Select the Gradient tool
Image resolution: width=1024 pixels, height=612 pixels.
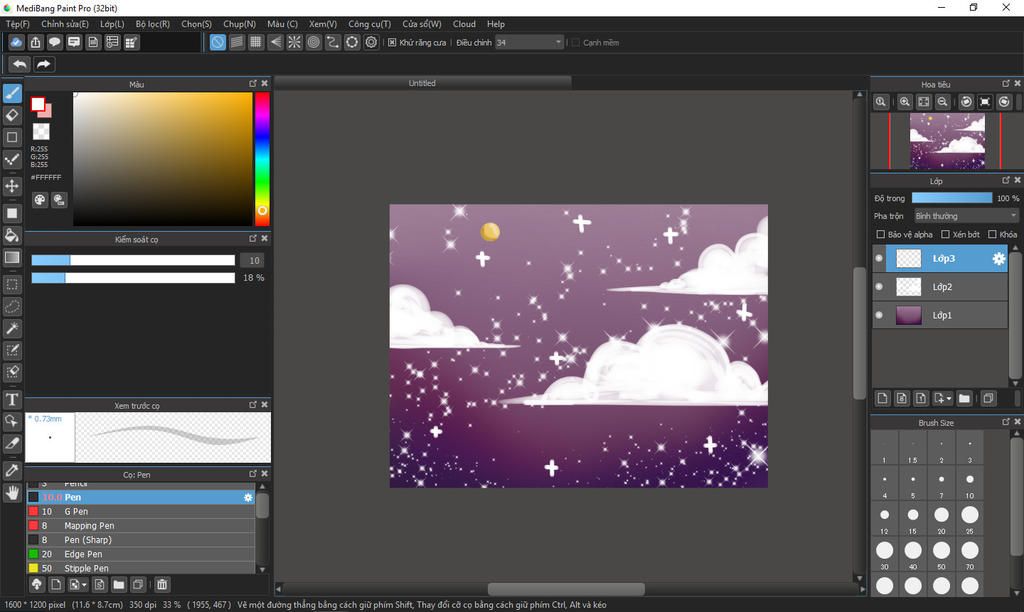pyautogui.click(x=12, y=257)
